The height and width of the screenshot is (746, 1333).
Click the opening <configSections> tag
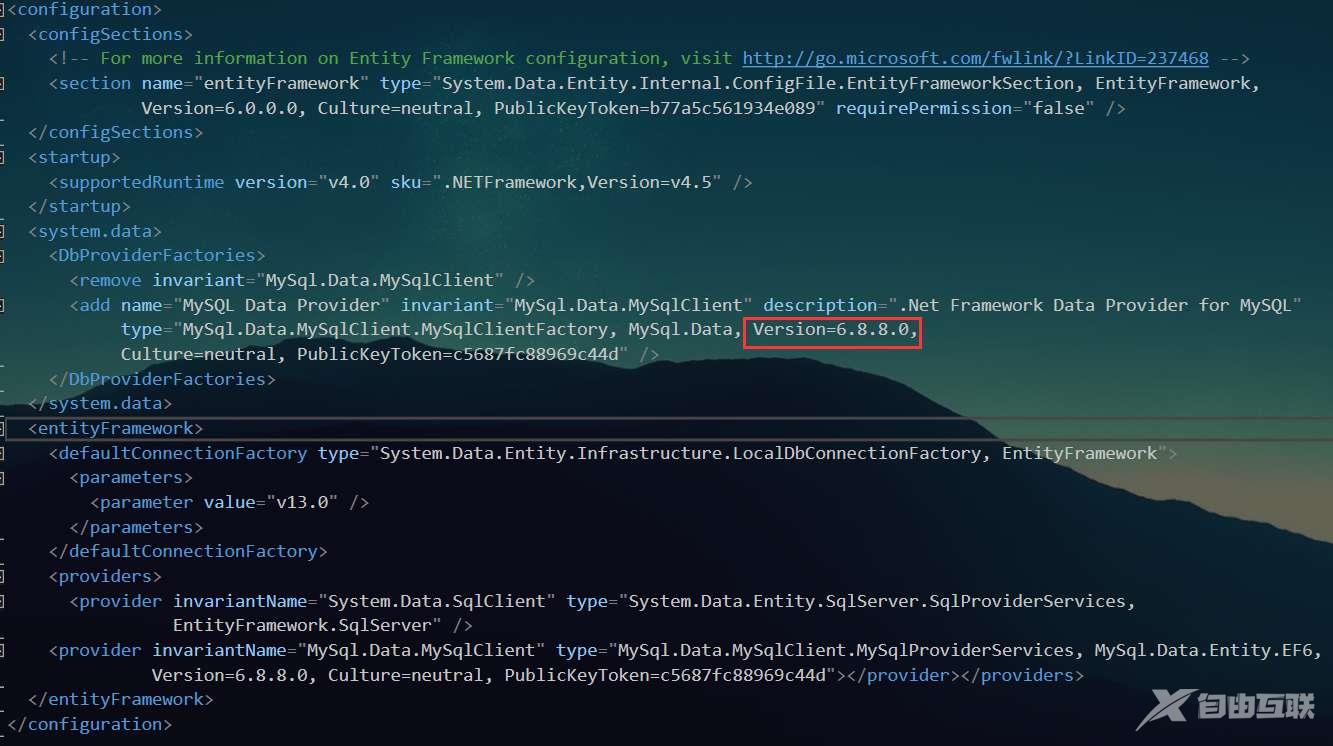tap(111, 34)
